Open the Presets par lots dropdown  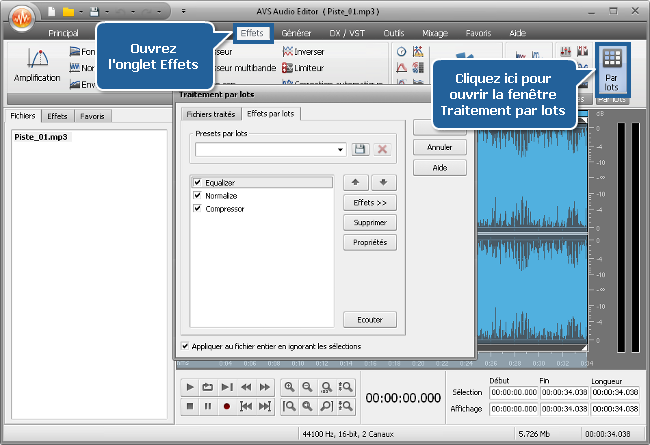tap(340, 149)
